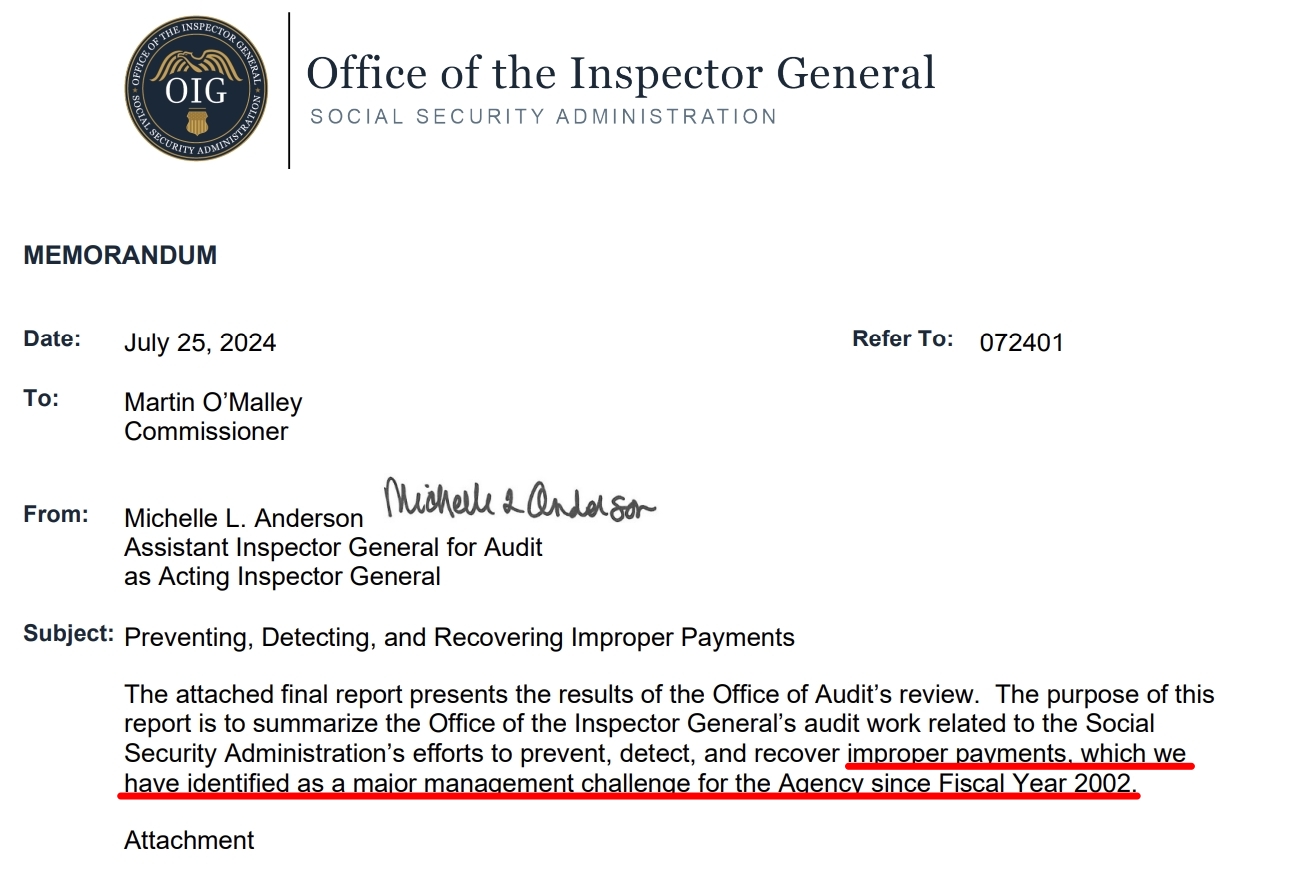Image resolution: width=1309 pixels, height=887 pixels.
Task: Click the "Social Security Administration" subtitle
Action: (x=543, y=117)
